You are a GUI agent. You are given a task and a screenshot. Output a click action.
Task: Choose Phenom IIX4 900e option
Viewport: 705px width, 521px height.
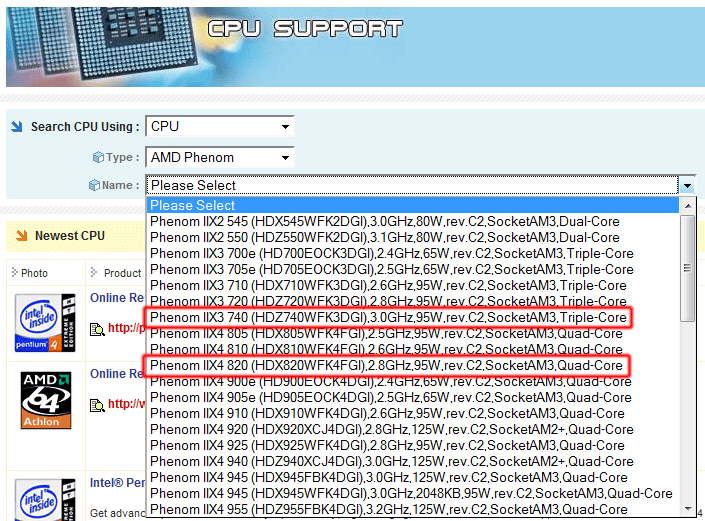click(x=412, y=382)
